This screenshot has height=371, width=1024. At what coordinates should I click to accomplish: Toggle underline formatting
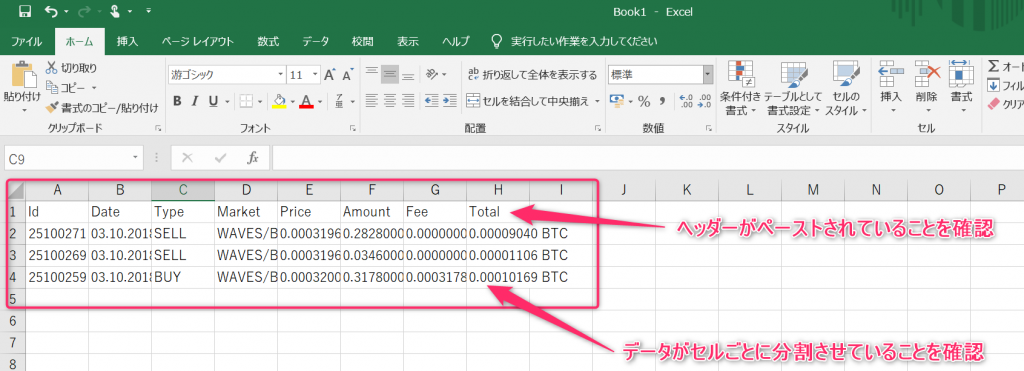(x=213, y=101)
